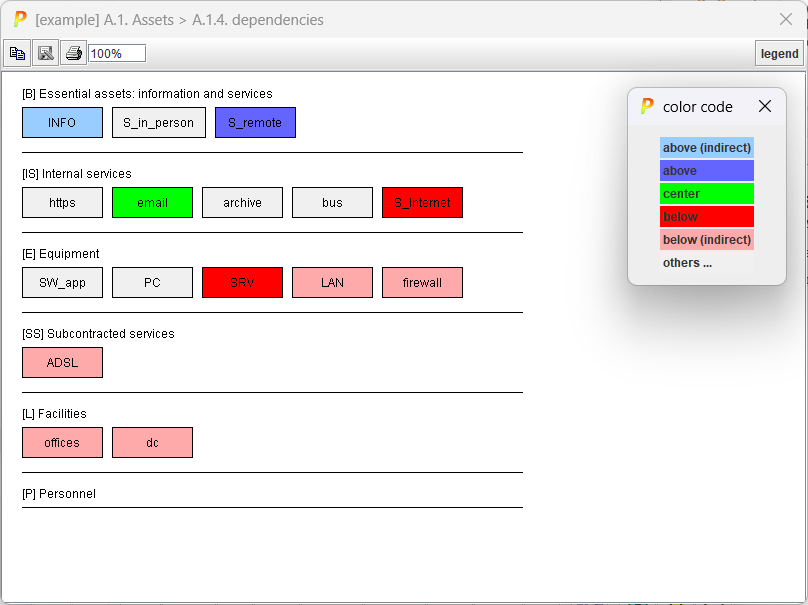Screen dimensions: 808x605
Task: Click the printer icon in toolbar
Action: coord(74,53)
